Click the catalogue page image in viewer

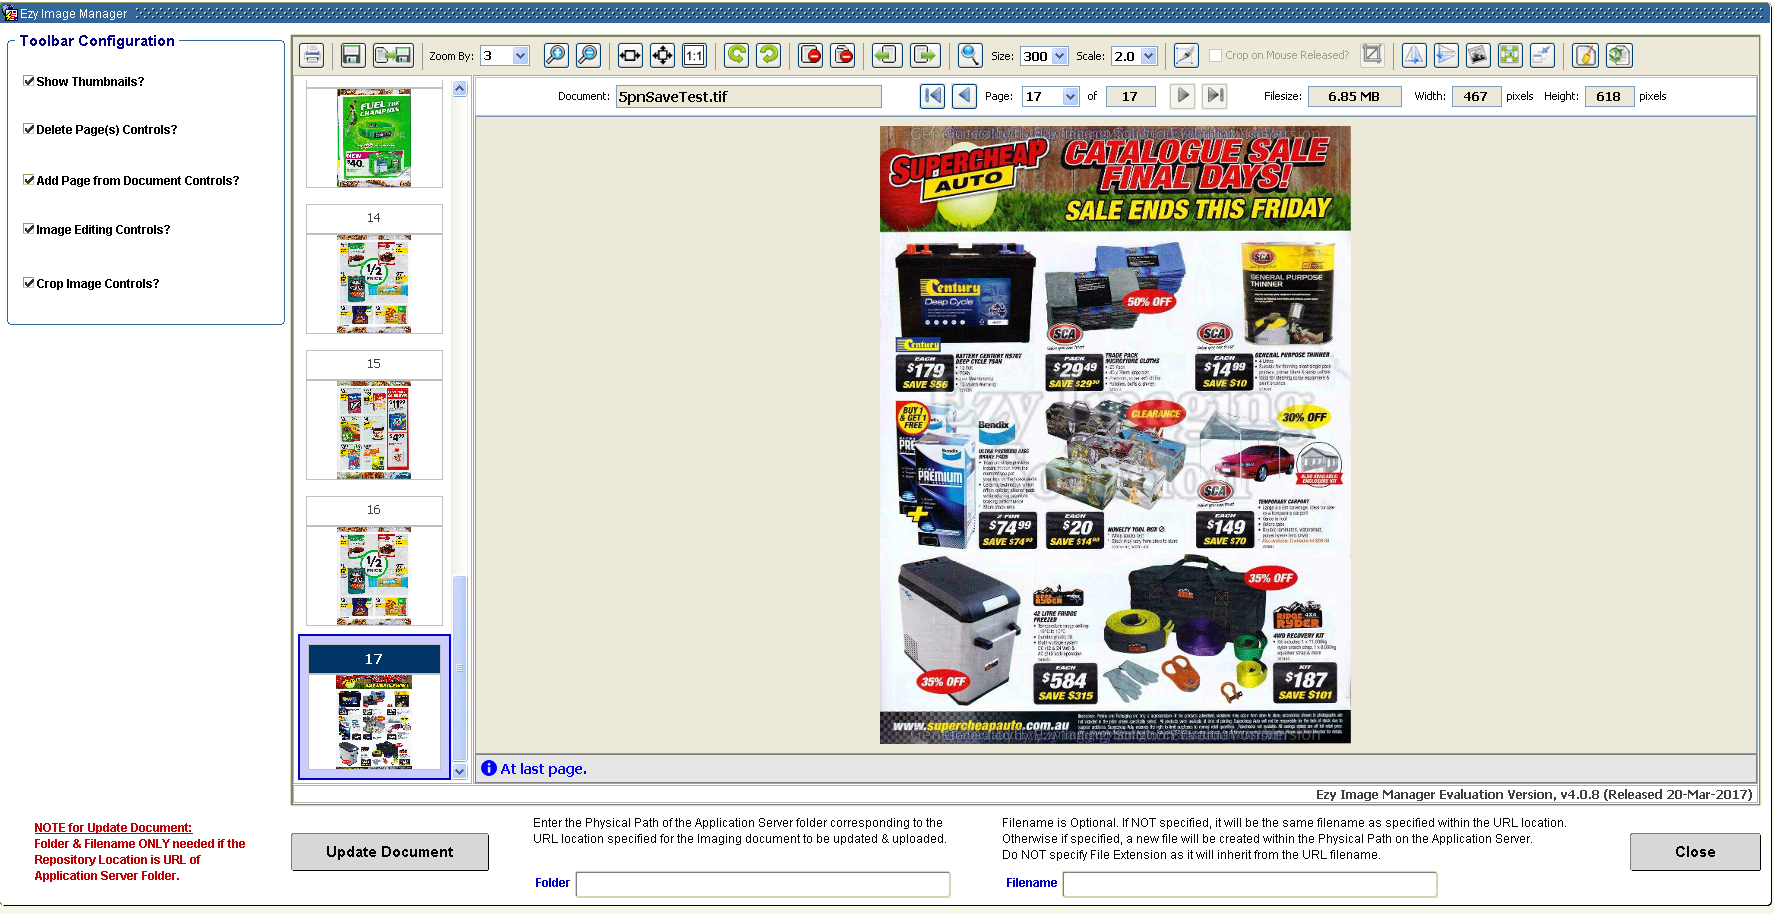click(x=1115, y=435)
